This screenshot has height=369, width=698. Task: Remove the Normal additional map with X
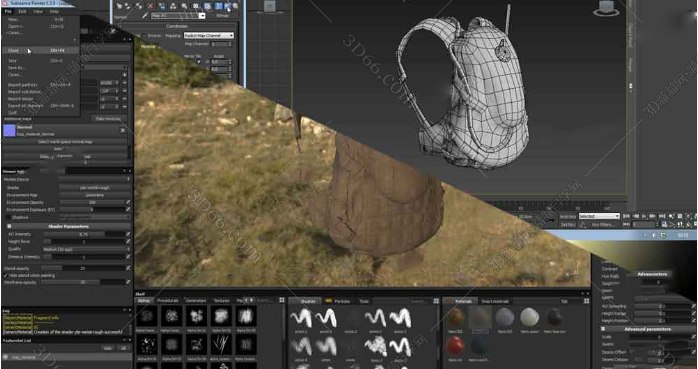[122, 130]
